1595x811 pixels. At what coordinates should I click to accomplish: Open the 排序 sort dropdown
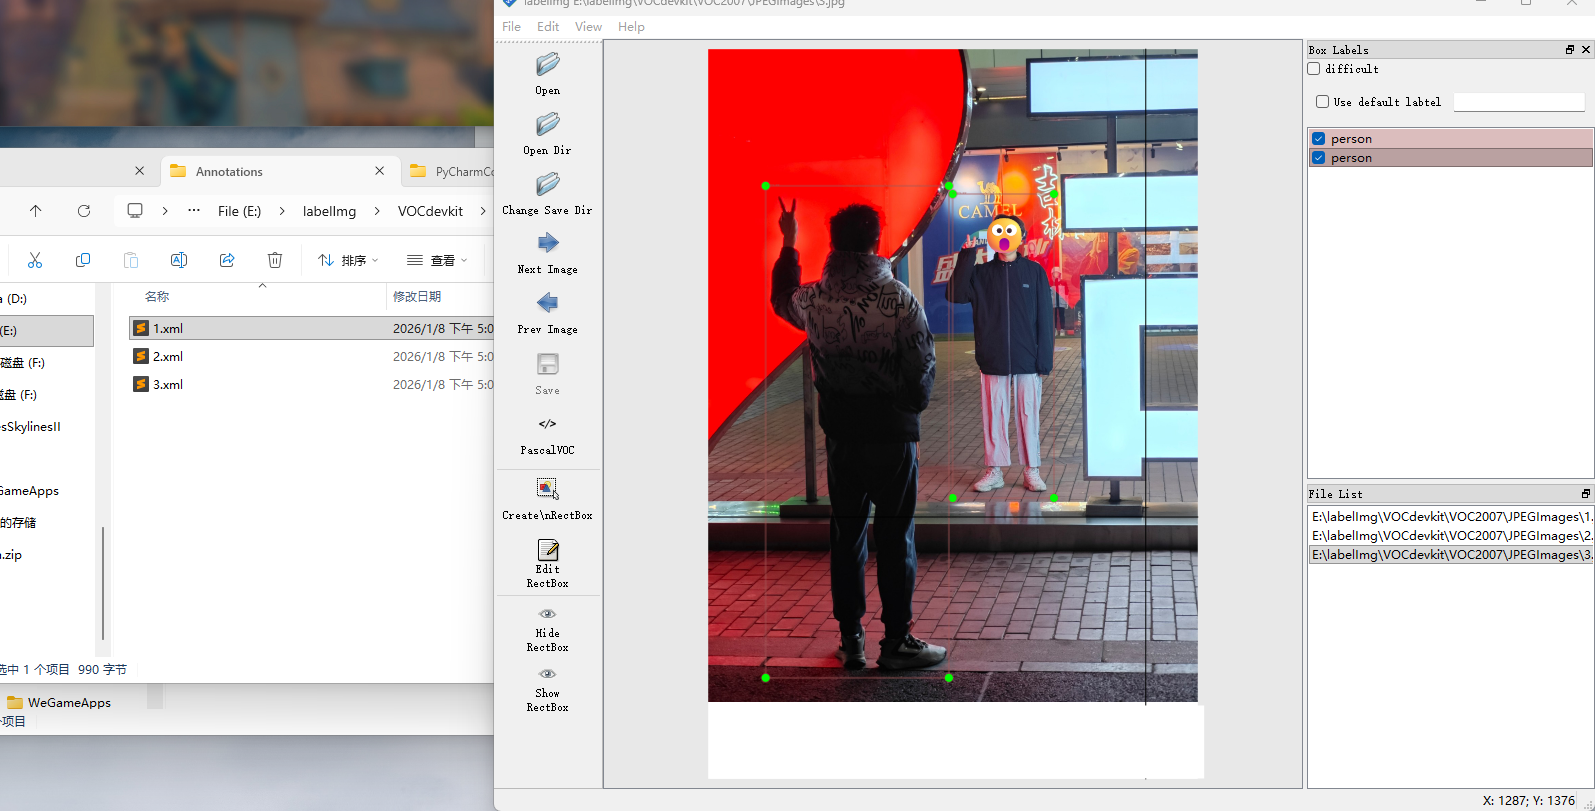pos(348,260)
